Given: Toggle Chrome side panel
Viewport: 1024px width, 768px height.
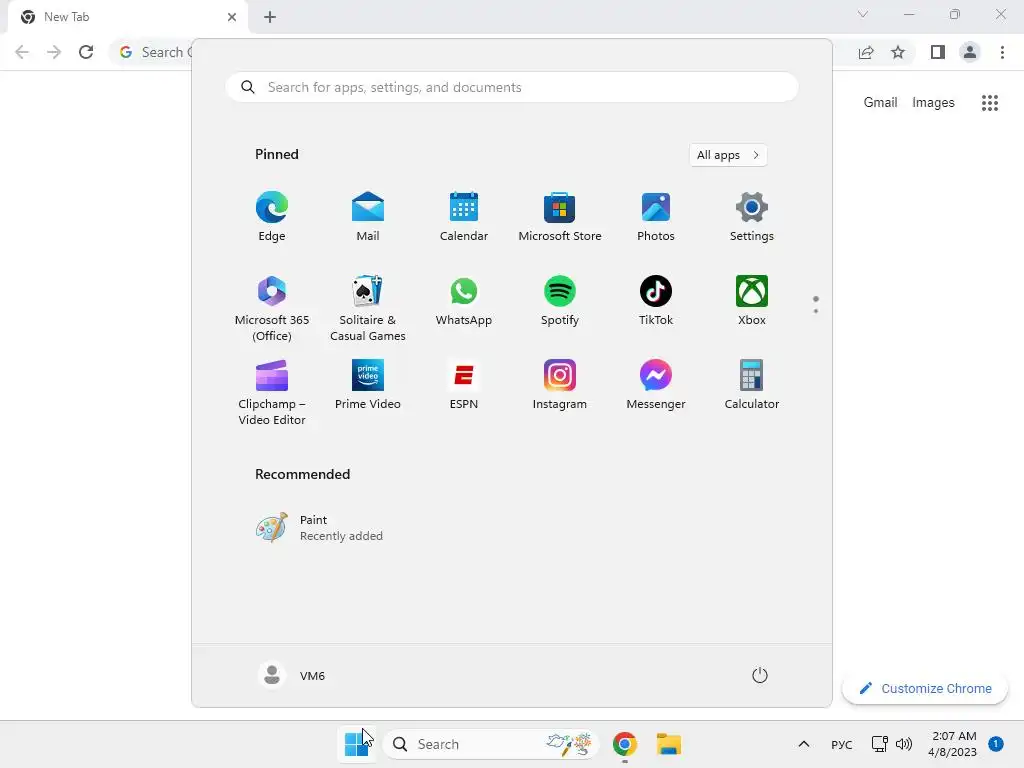Looking at the screenshot, I should [938, 52].
